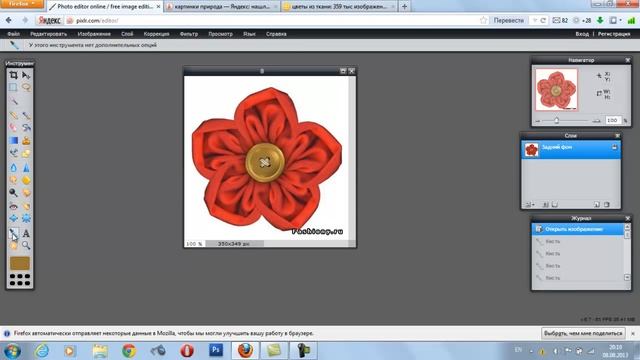Open layer settings dropdown in Layers panel
640x360 pixels.
[530, 204]
